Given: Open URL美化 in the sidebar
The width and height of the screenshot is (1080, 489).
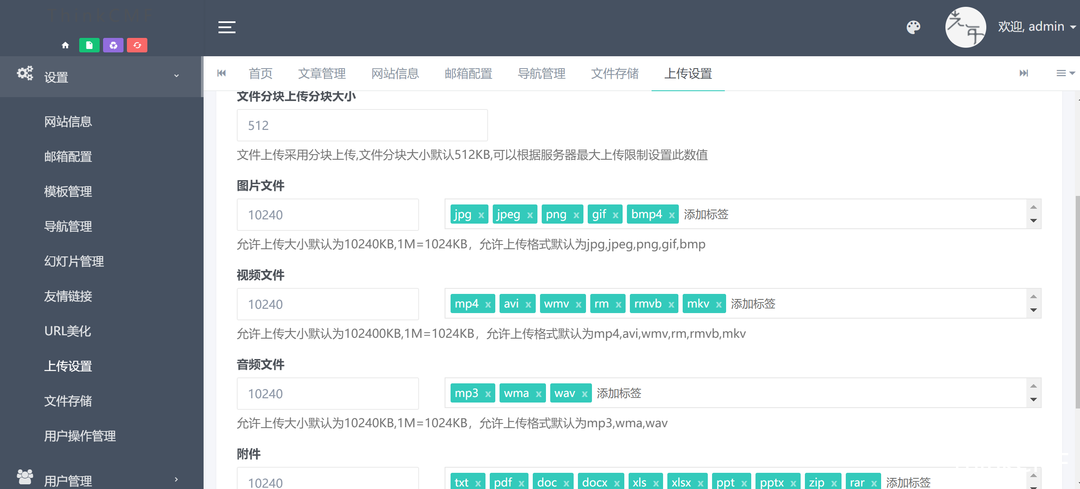Looking at the screenshot, I should (68, 331).
